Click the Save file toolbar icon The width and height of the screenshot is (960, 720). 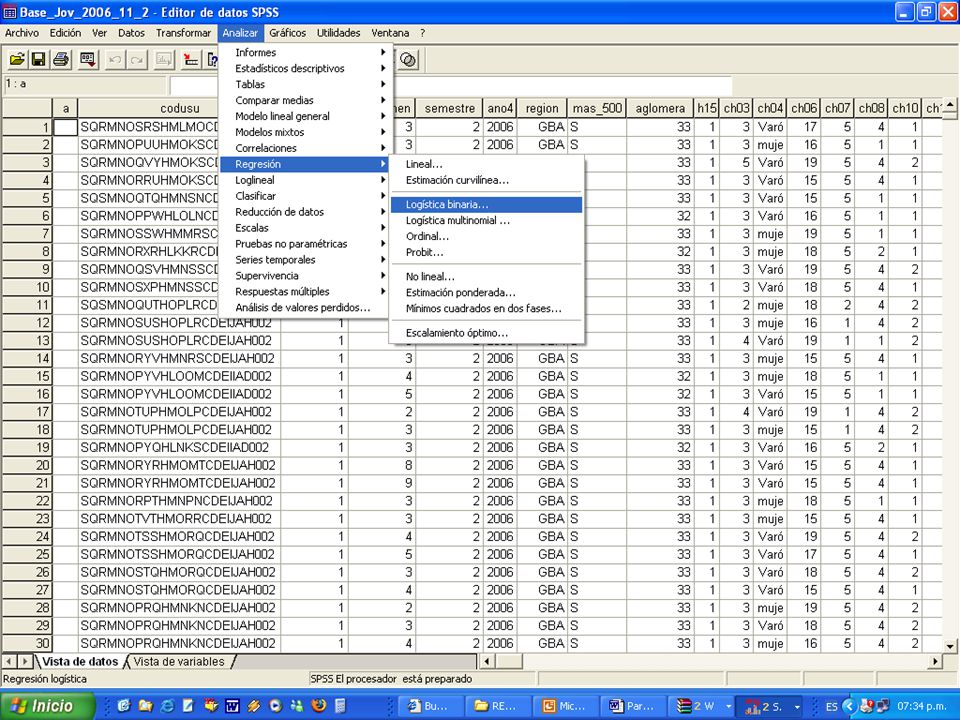[x=38, y=59]
